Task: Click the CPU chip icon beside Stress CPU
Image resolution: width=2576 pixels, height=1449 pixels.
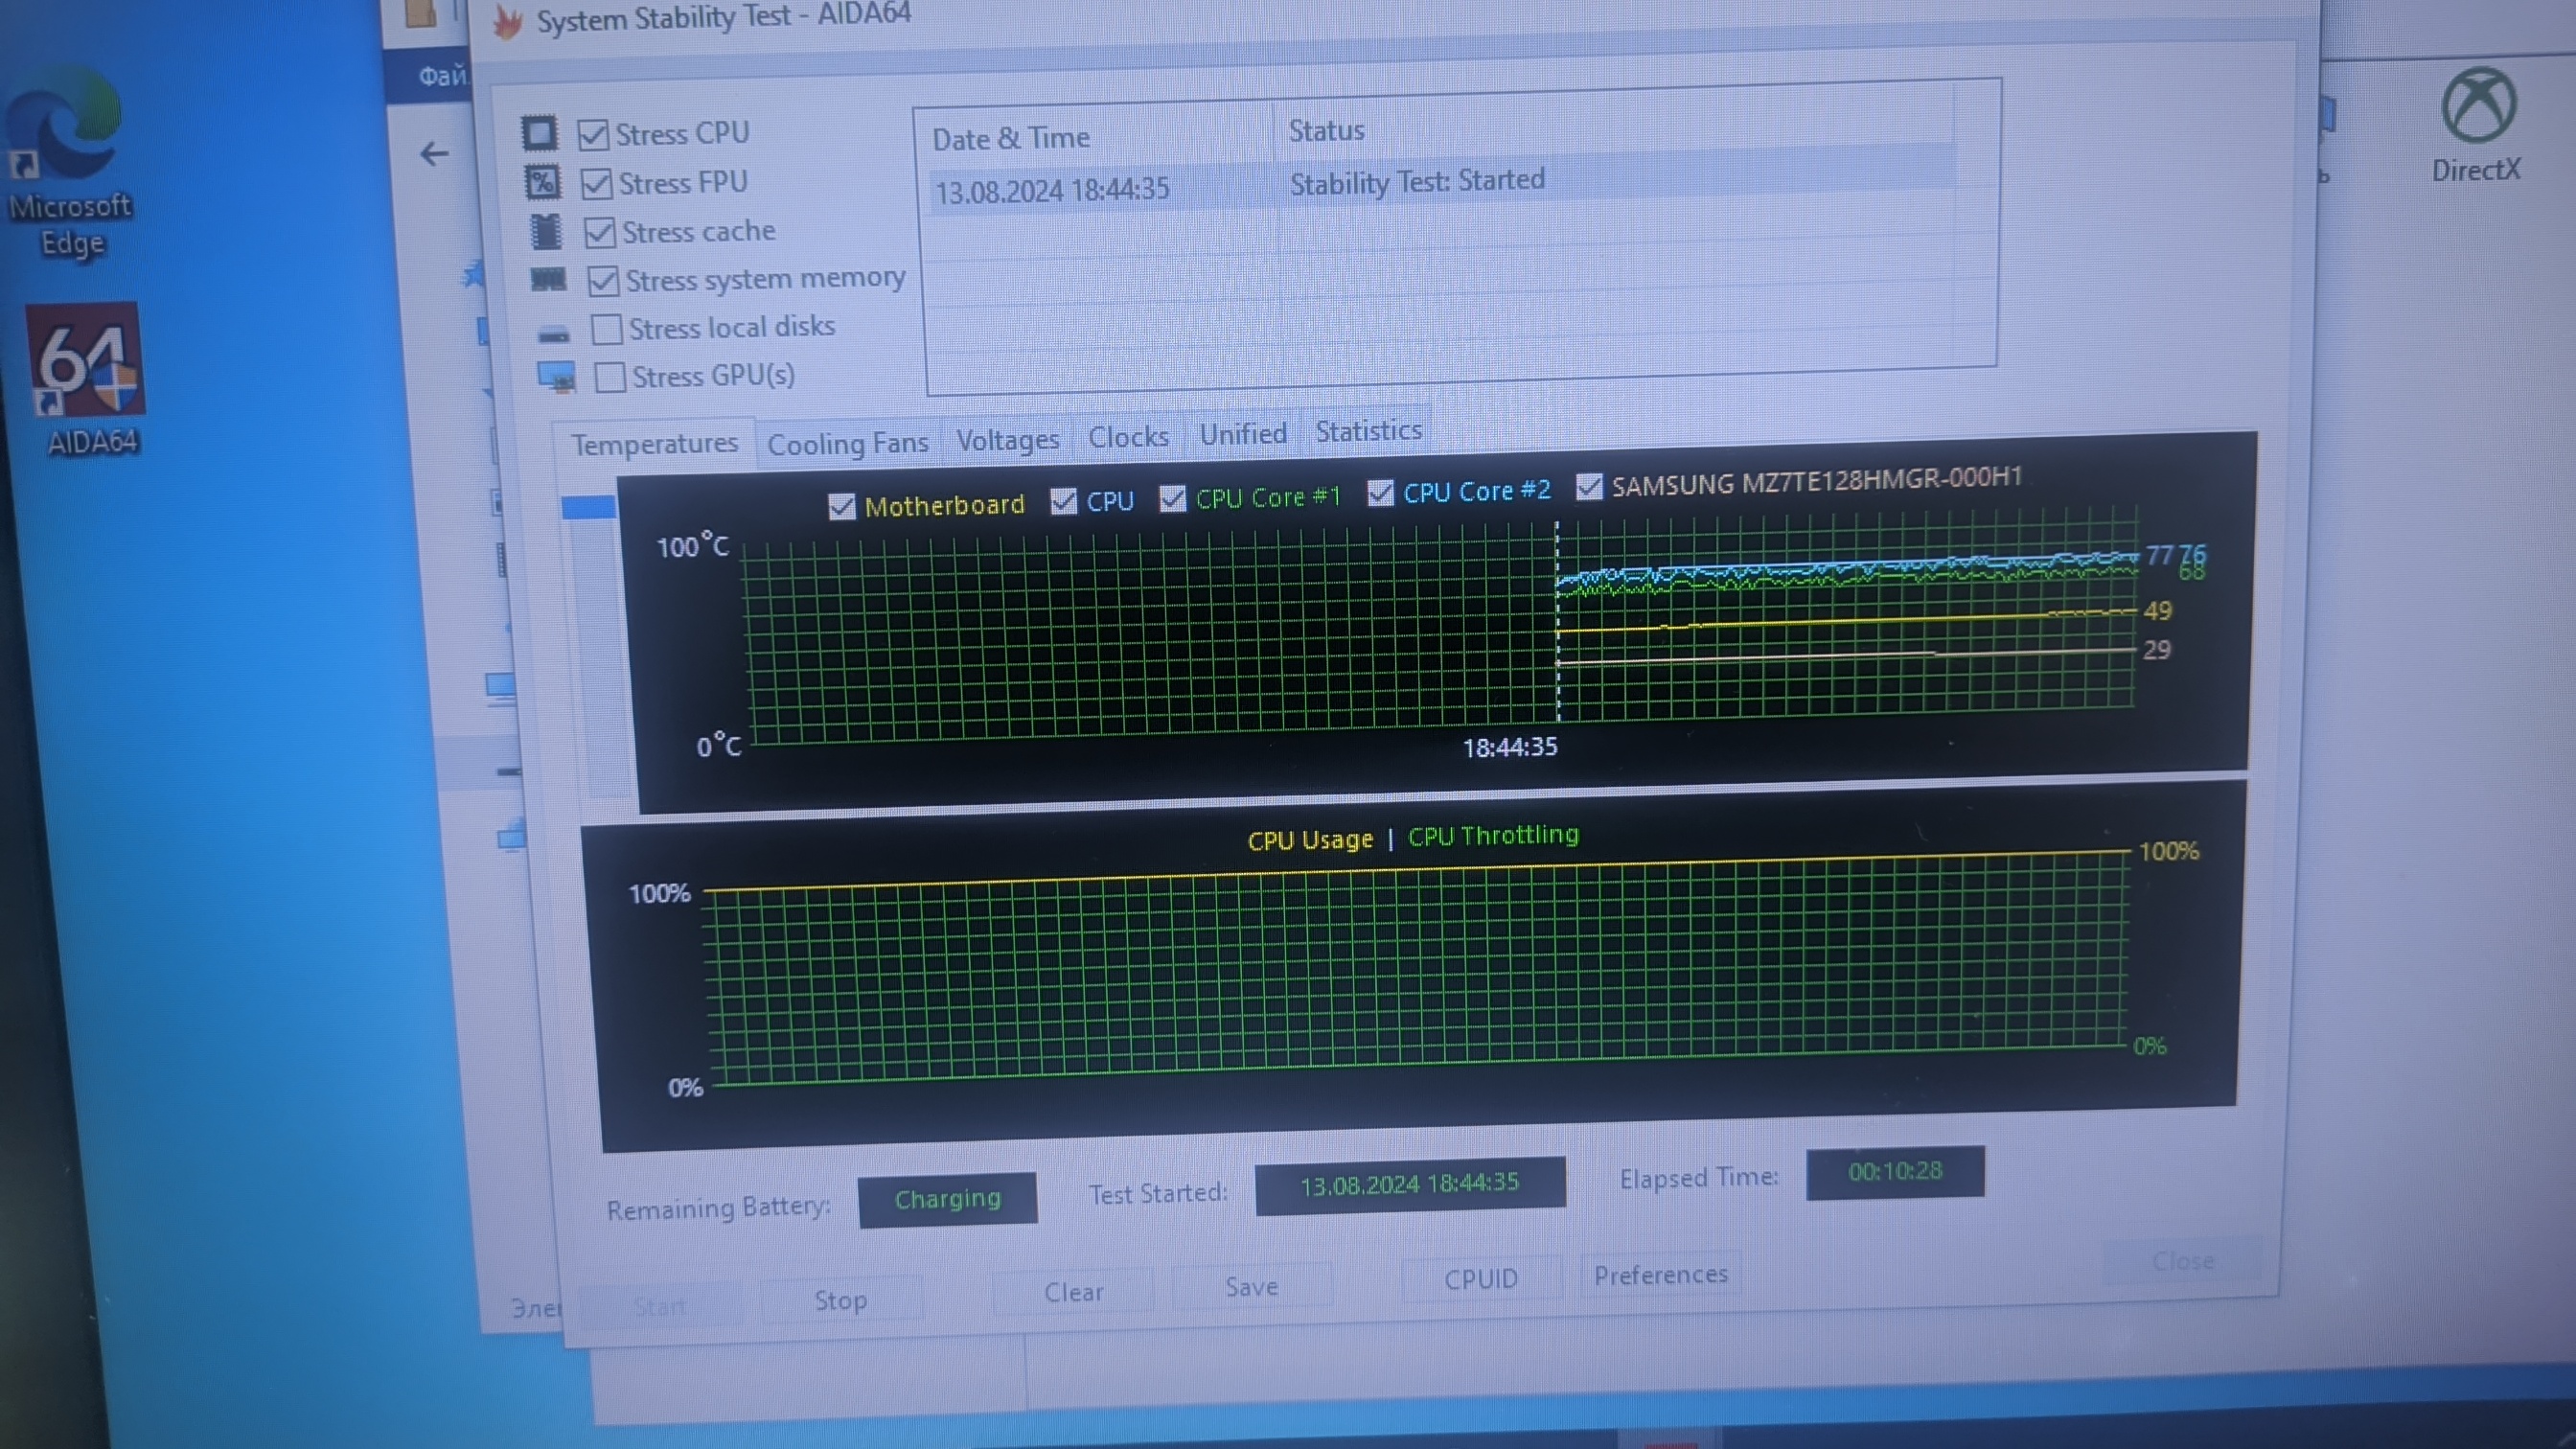Action: pyautogui.click(x=539, y=133)
